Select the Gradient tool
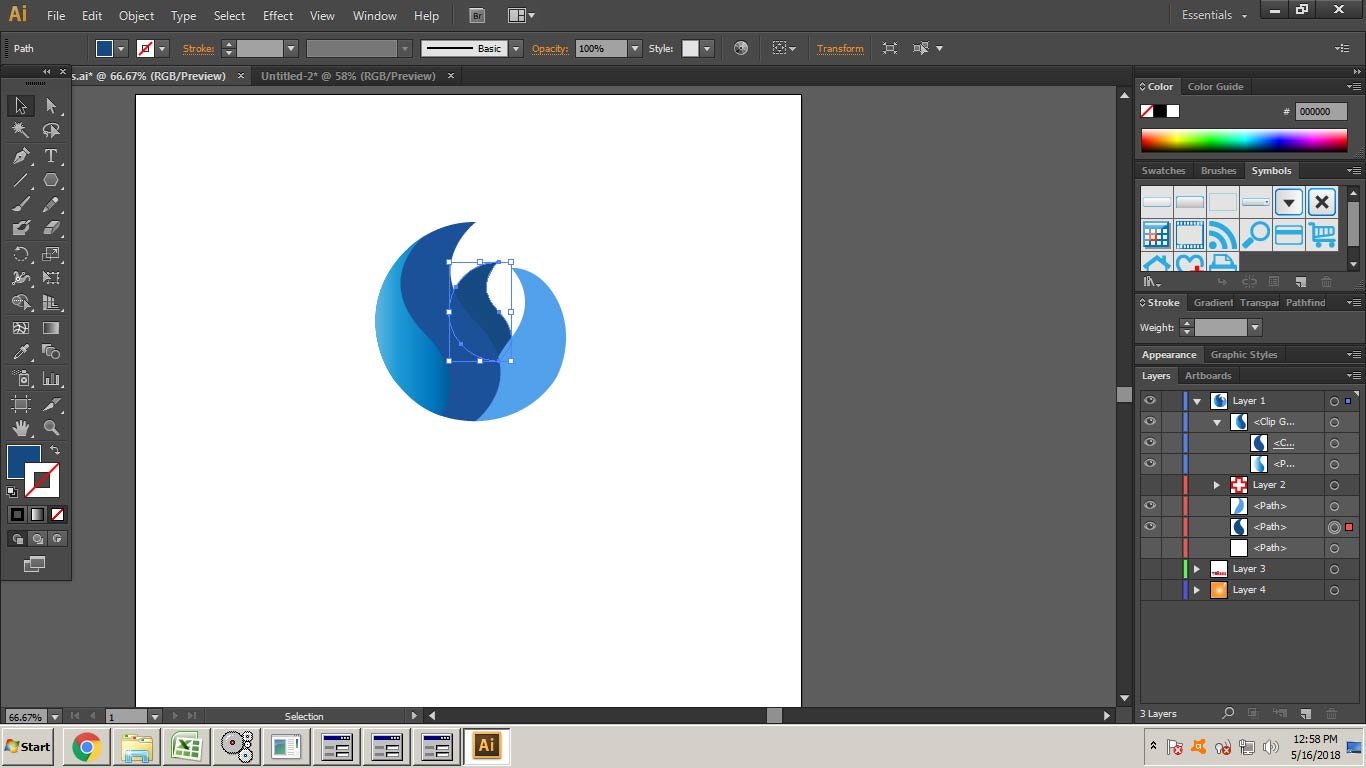 pos(51,327)
